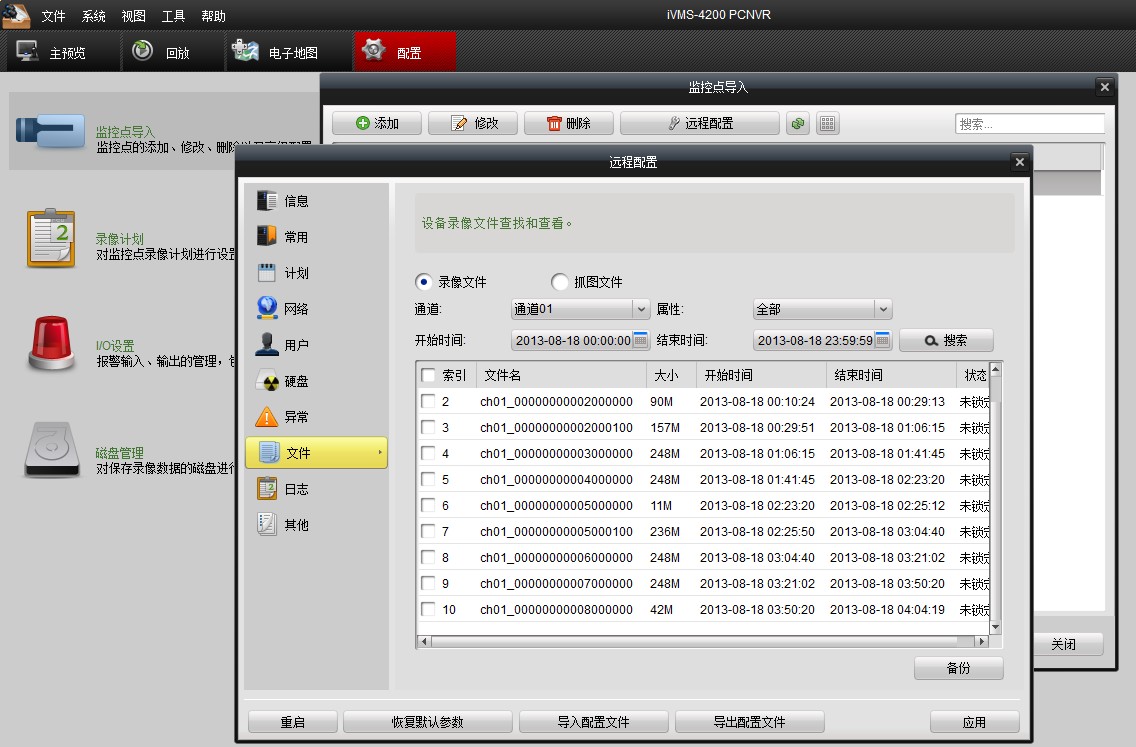Expand the 文件 sidebar item arrow
Viewport: 1136px width, 747px height.
380,453
